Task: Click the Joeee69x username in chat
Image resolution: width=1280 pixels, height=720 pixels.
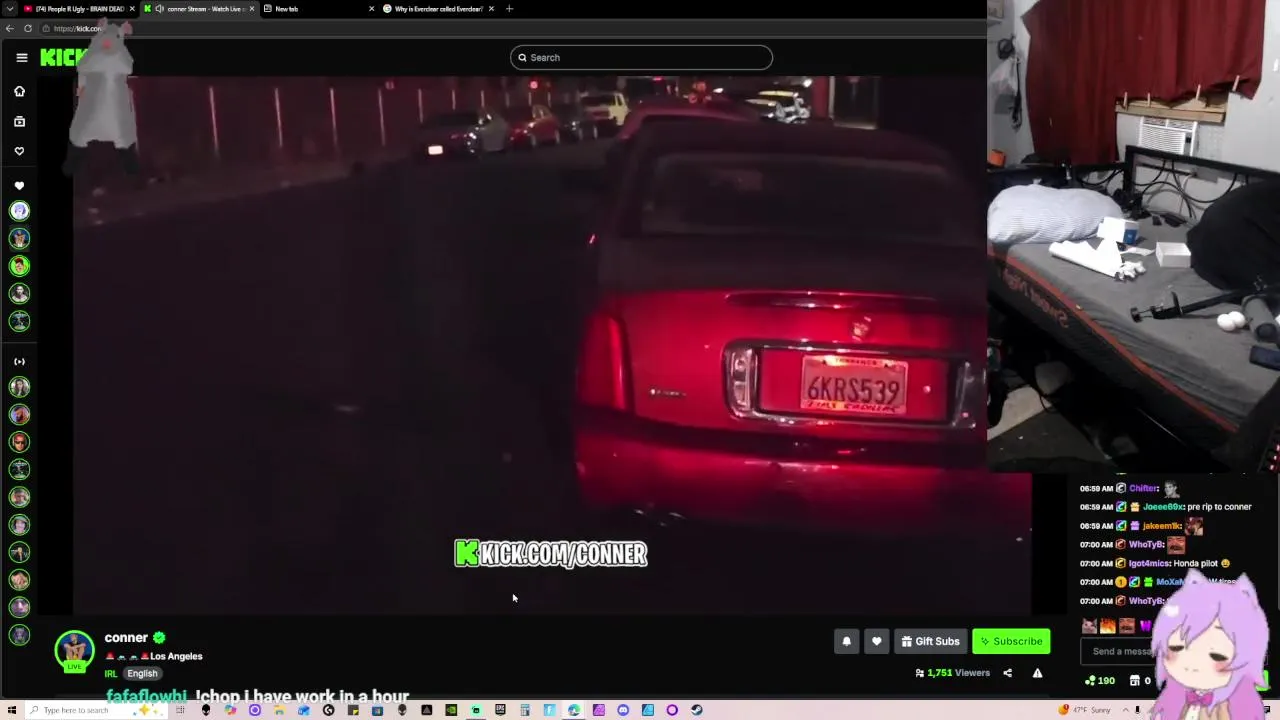Action: pyautogui.click(x=1163, y=507)
